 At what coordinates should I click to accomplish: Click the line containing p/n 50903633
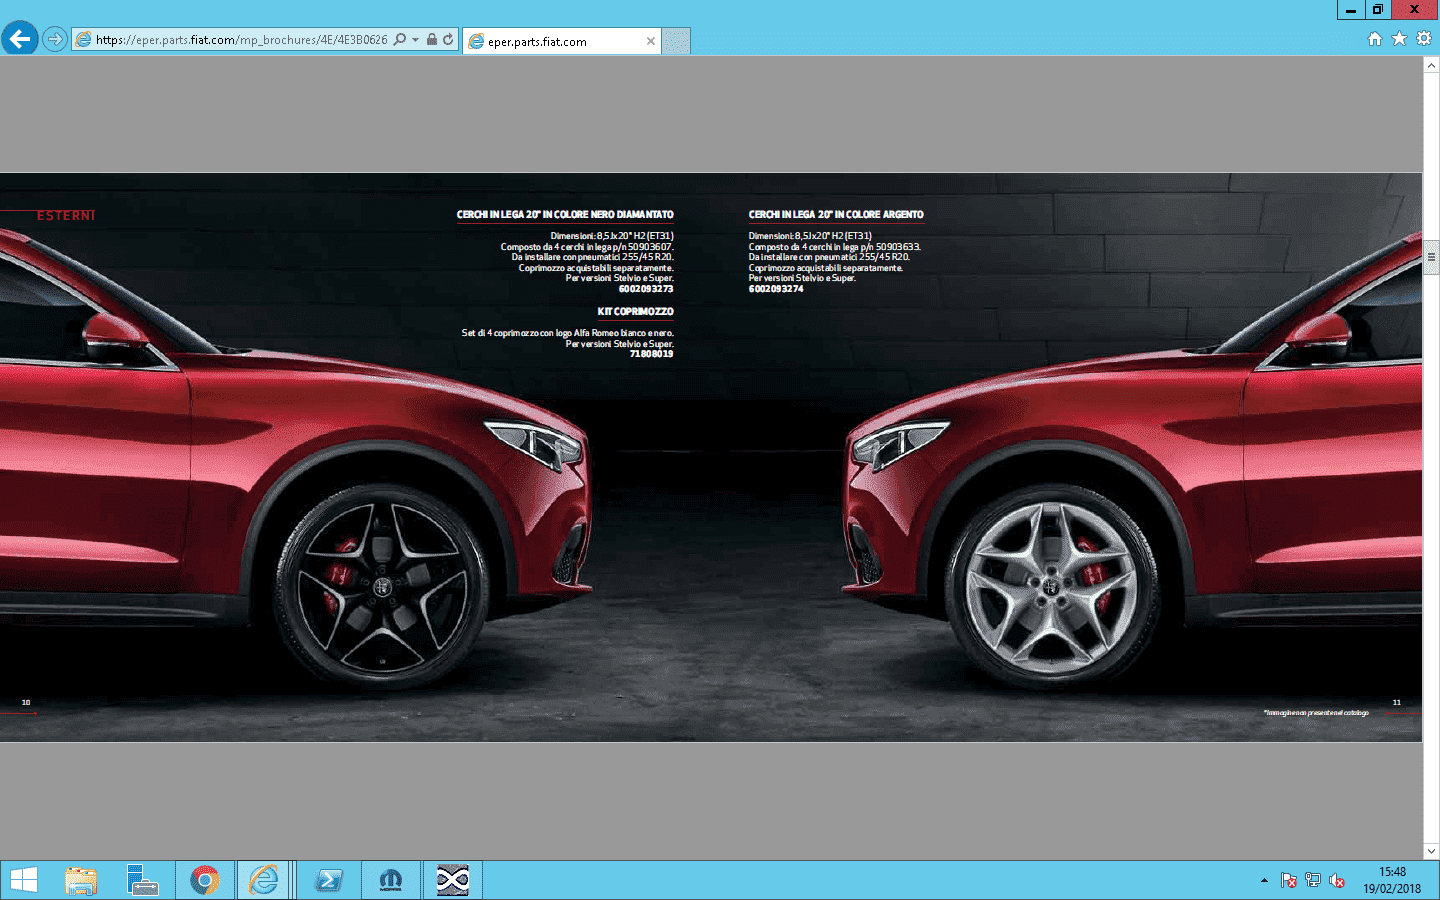tap(835, 247)
